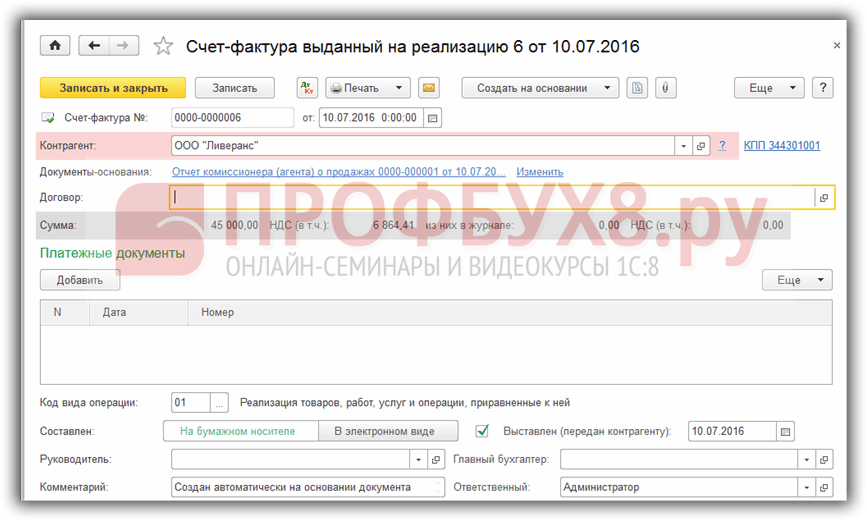The height and width of the screenshot is (521, 867).
Task: Select На бумажном носителе option
Action: pyautogui.click(x=241, y=431)
